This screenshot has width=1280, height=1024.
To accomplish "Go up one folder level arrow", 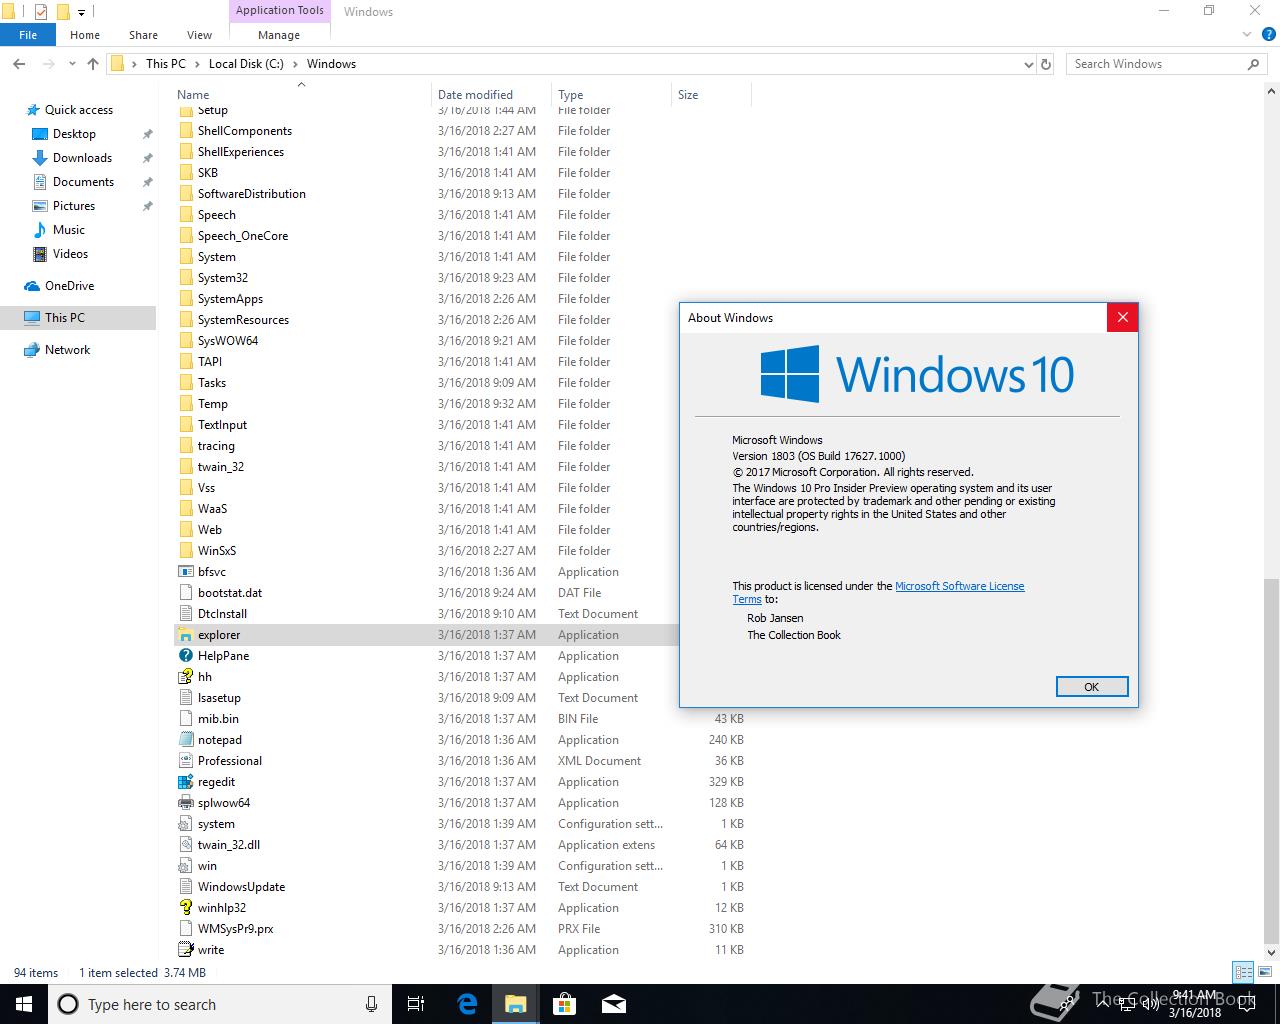I will click(93, 64).
